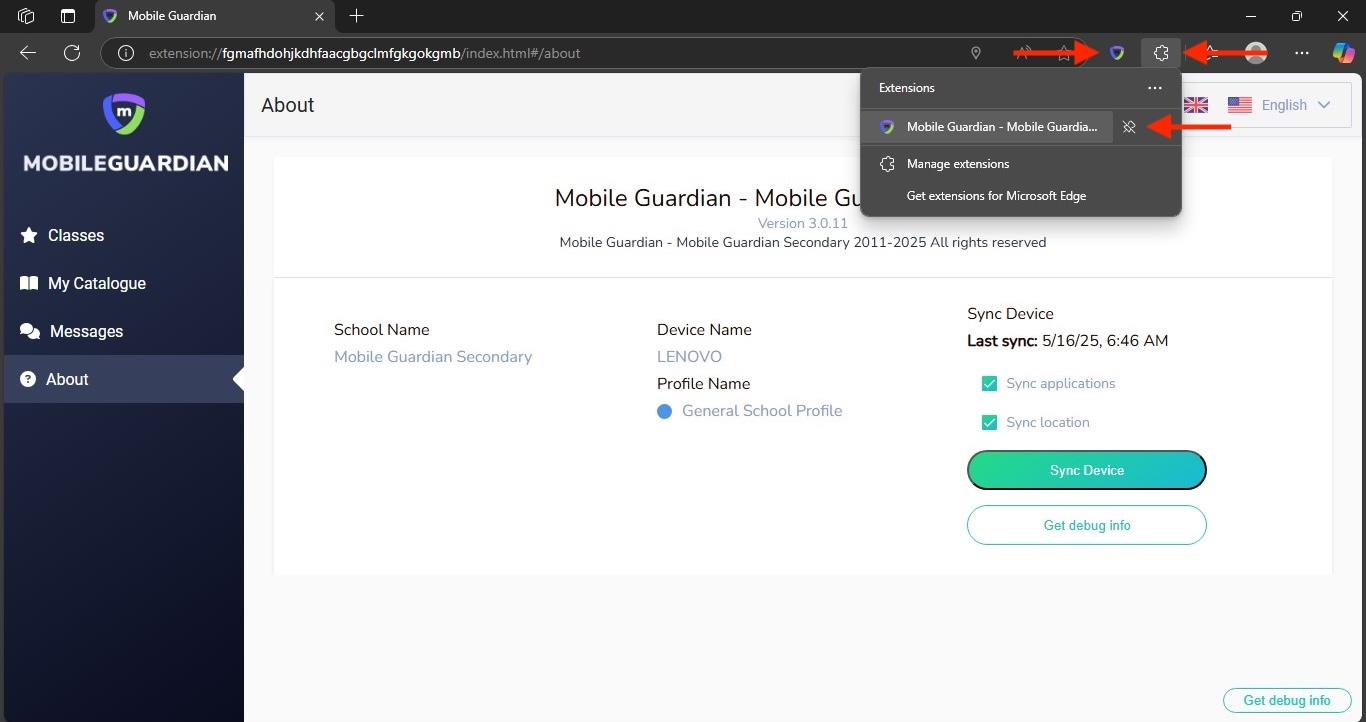Screen dimensions: 1366x722
Task: Uncheck the Sync applications checkbox
Action: pos(989,384)
